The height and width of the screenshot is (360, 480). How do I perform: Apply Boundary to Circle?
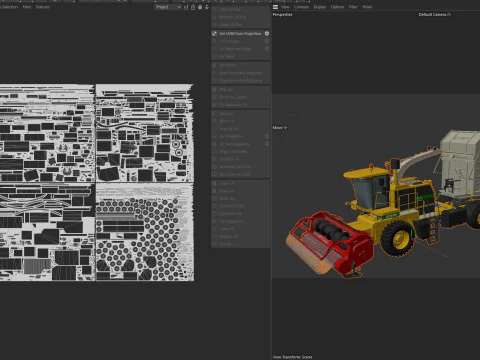coord(240,167)
